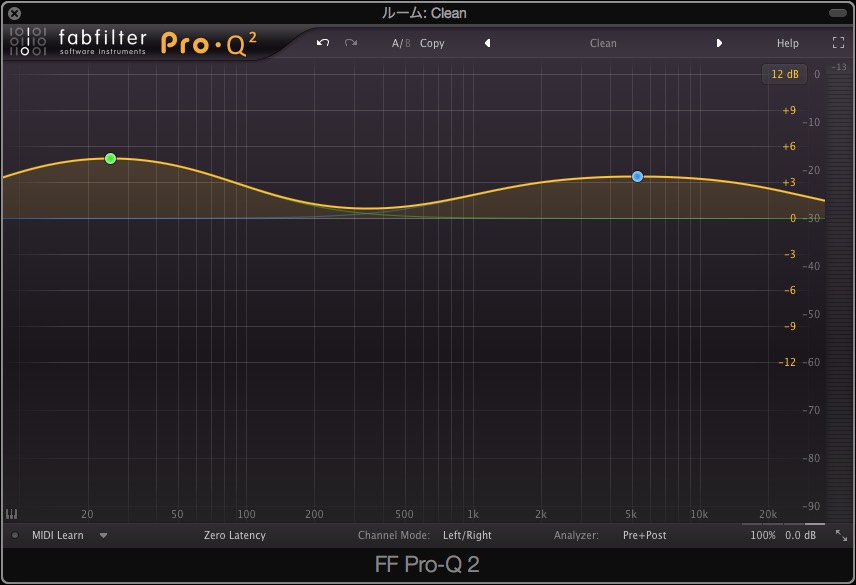
Task: Show the piano keyboard display icon
Action: [11, 514]
